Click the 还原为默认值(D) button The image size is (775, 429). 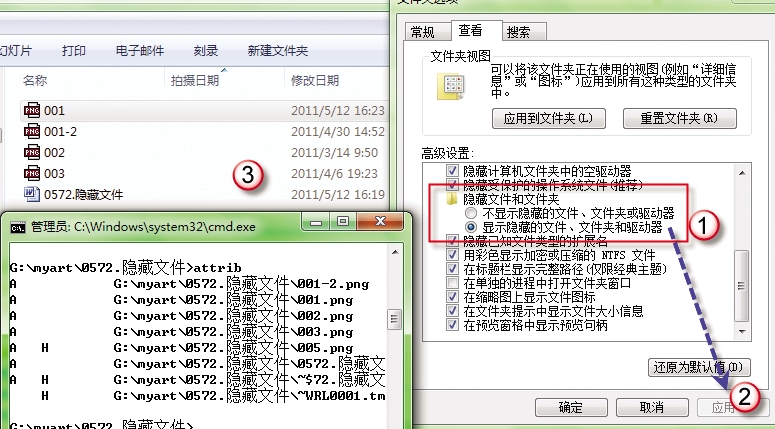point(699,368)
